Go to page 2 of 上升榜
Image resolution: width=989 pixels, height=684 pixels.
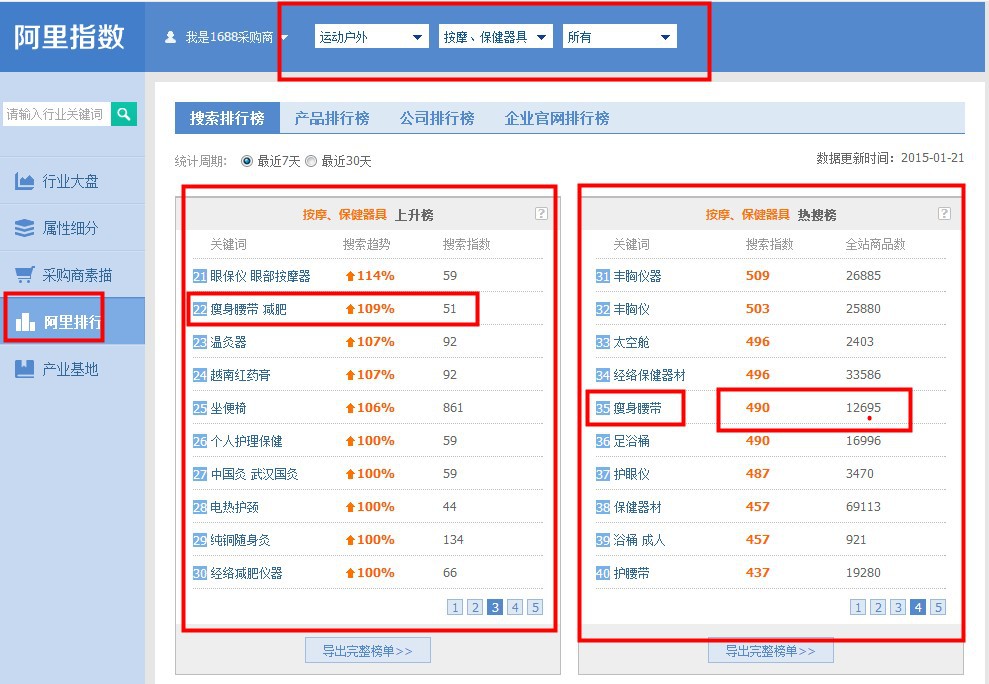click(x=475, y=607)
